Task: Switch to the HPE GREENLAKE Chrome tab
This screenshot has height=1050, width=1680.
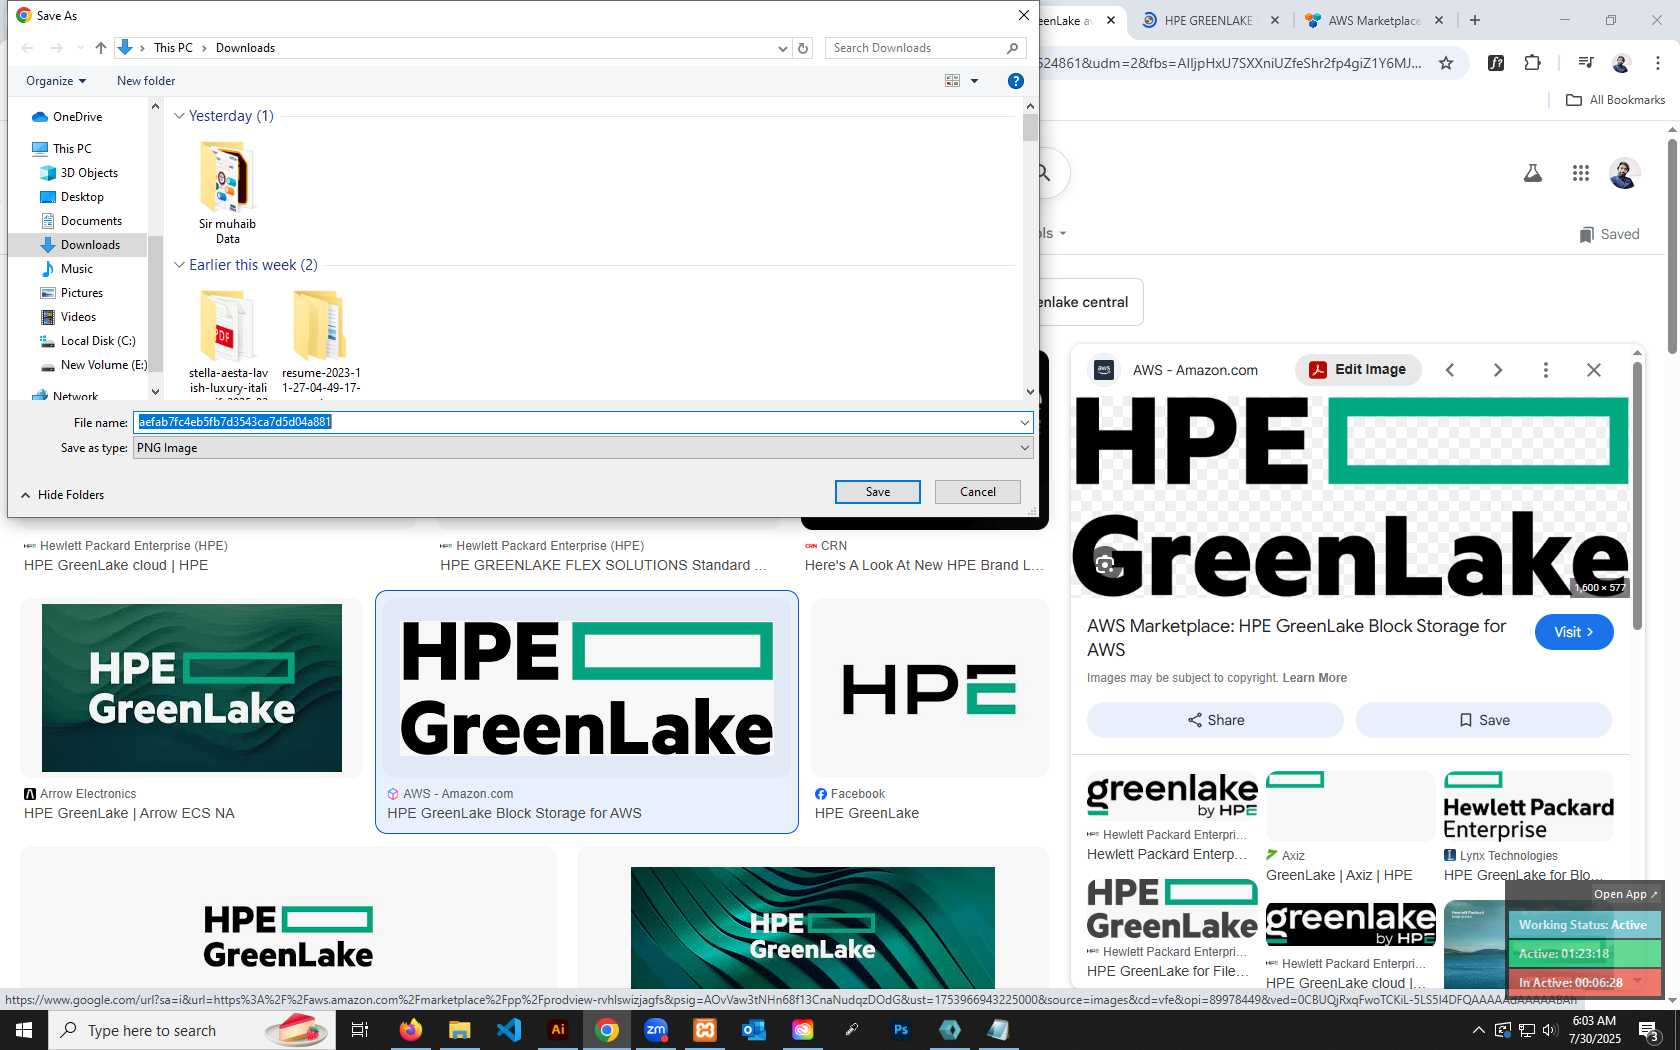Action: 1208,20
